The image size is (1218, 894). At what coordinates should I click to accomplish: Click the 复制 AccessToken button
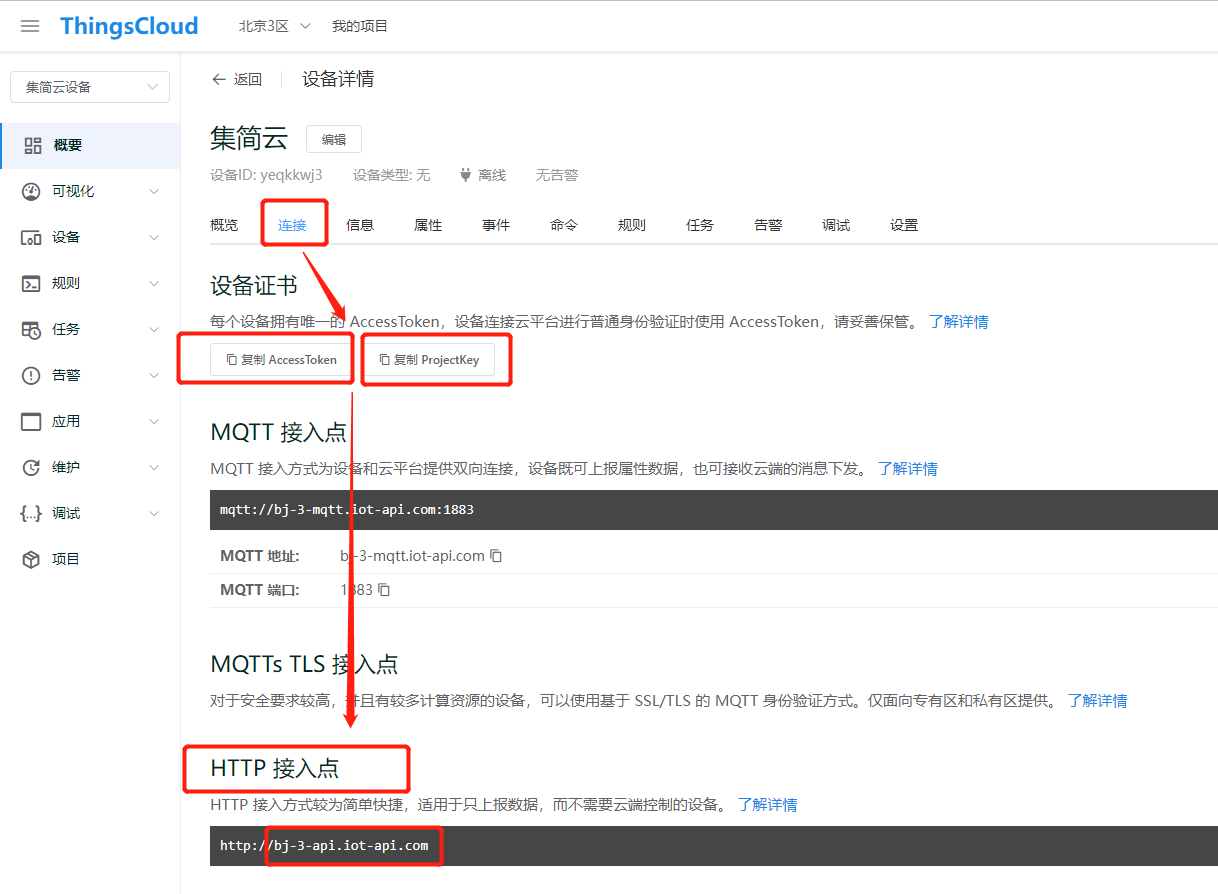[280, 360]
